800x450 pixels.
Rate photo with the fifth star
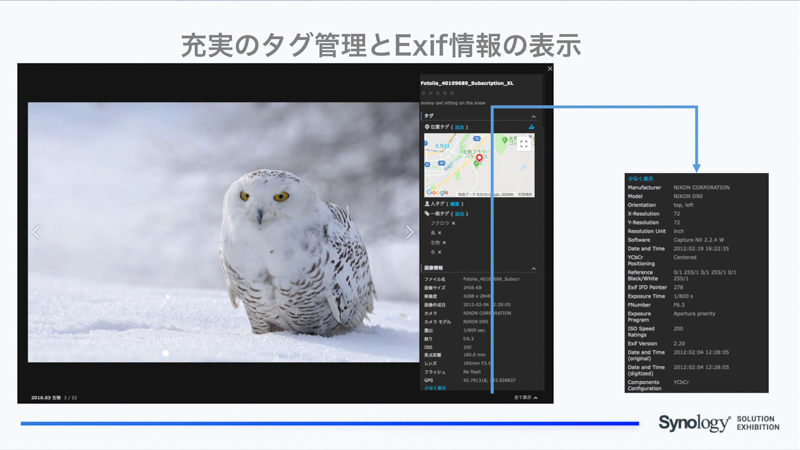coord(452,93)
